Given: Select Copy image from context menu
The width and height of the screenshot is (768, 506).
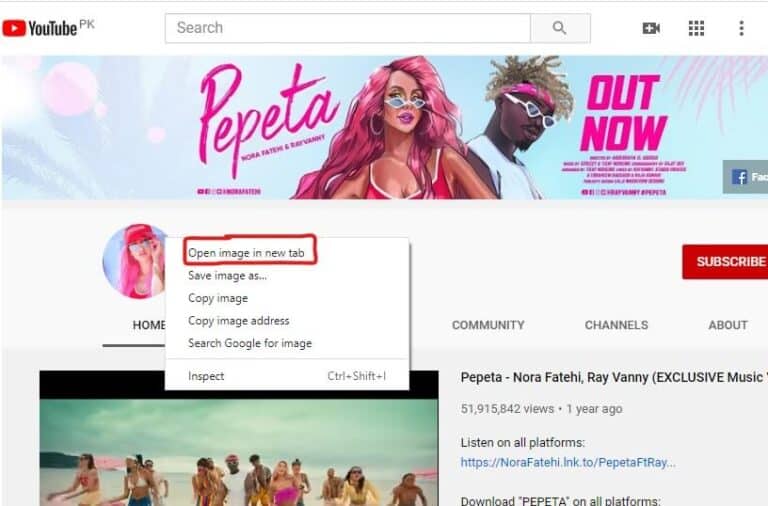Looking at the screenshot, I should (218, 298).
